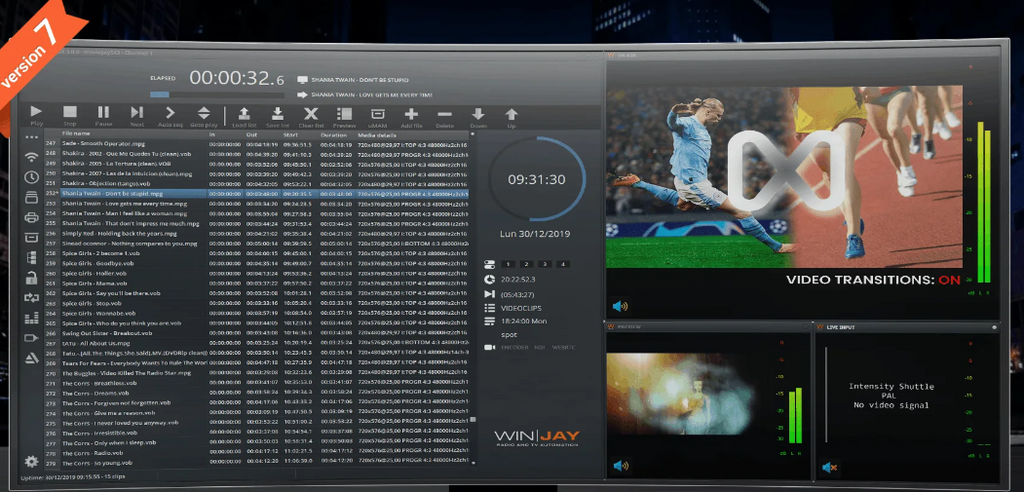Toggle Auto seq mode in toolbar
Image resolution: width=1024 pixels, height=492 pixels.
(x=170, y=115)
